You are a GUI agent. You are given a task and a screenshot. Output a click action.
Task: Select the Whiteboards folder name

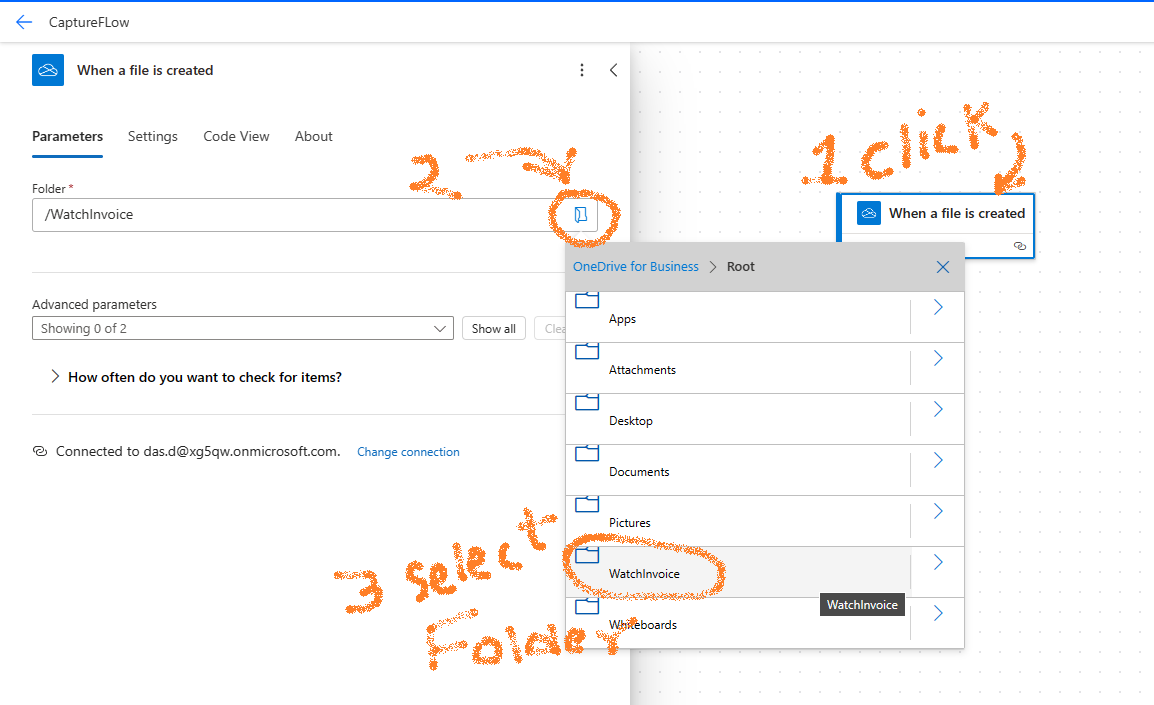point(643,625)
